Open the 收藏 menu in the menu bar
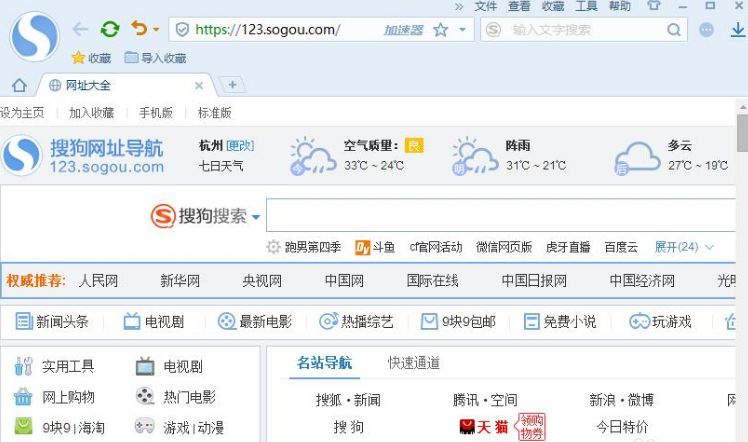 pos(553,6)
